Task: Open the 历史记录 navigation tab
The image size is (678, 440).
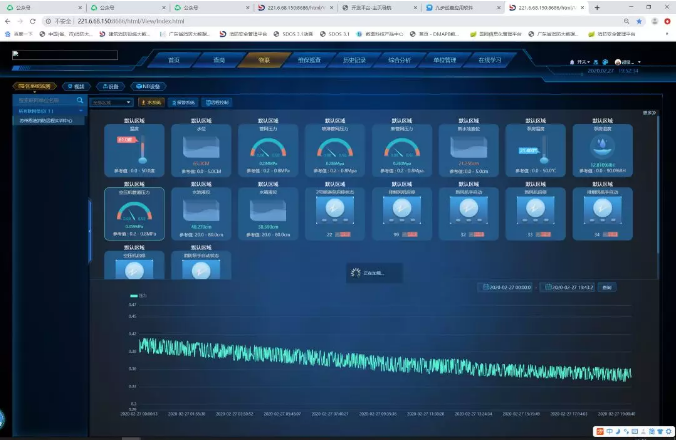Action: pyautogui.click(x=357, y=60)
